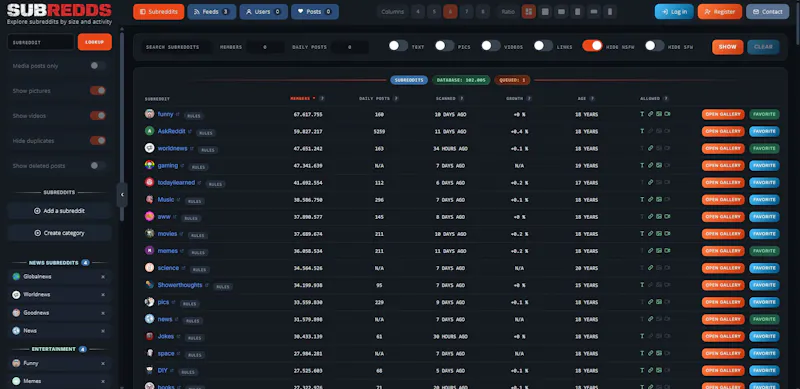Viewport: 800px width, 389px height.
Task: Open external link icon next to funny
Action: (x=178, y=114)
